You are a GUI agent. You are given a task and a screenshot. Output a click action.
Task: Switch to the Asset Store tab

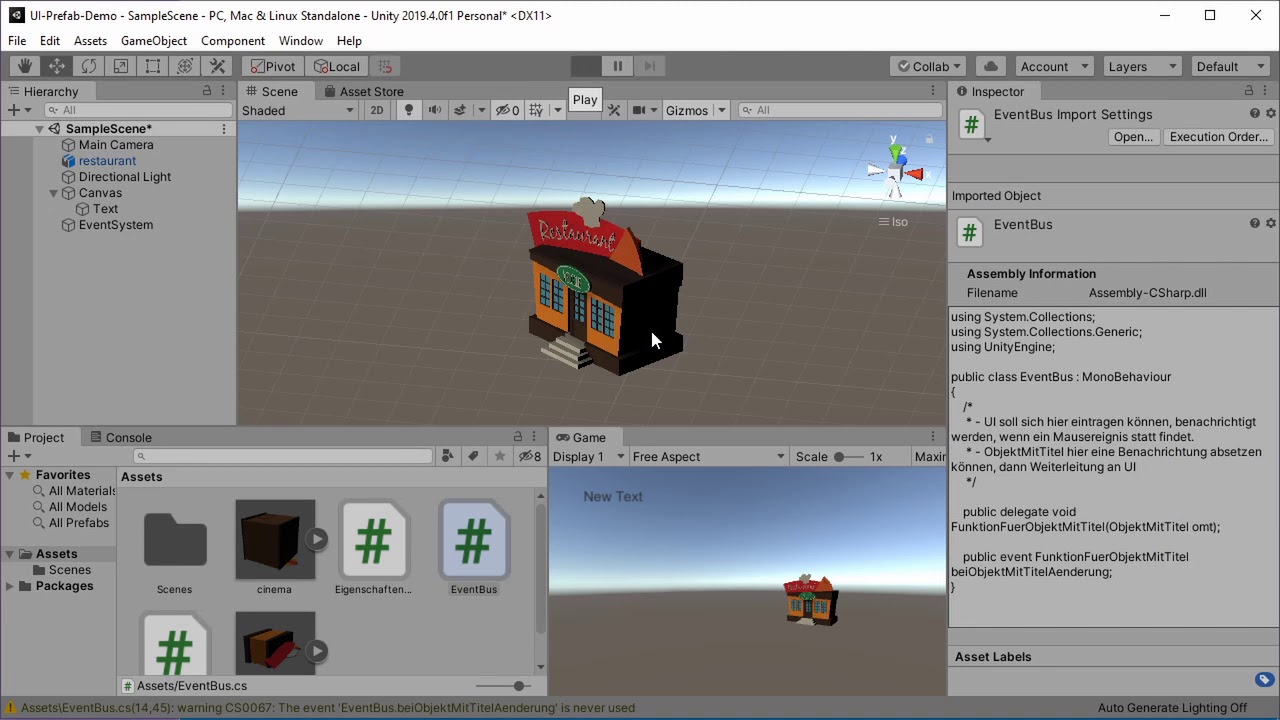(x=363, y=91)
